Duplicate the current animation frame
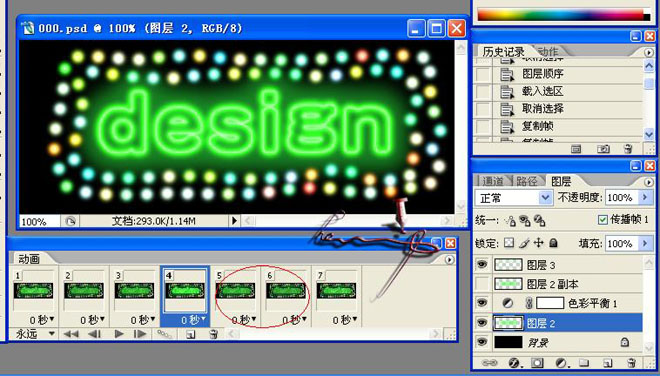This screenshot has height=376, width=660. click(x=191, y=334)
